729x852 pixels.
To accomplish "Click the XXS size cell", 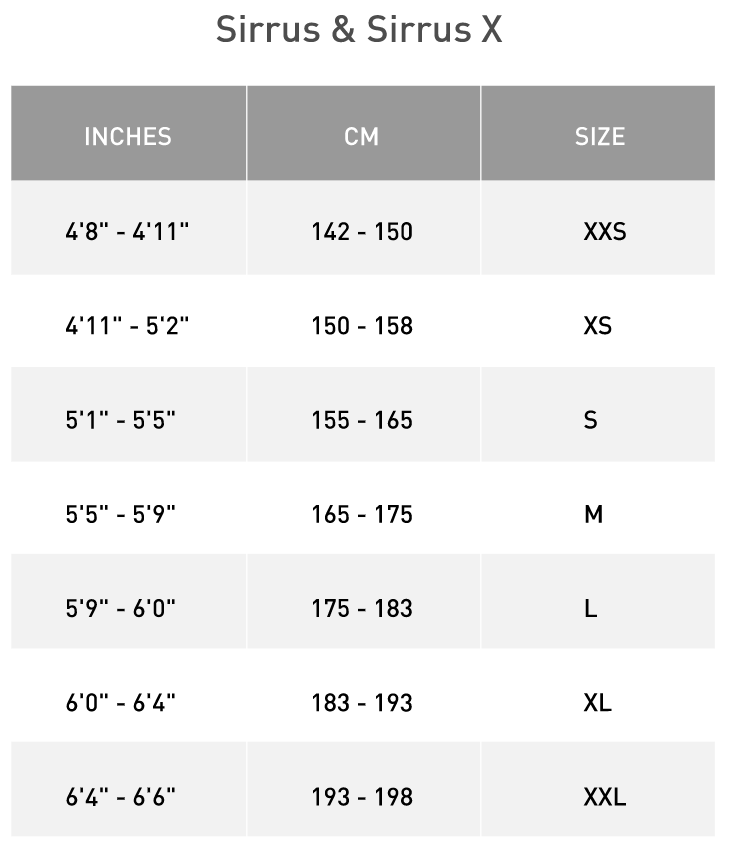I will click(x=604, y=231).
